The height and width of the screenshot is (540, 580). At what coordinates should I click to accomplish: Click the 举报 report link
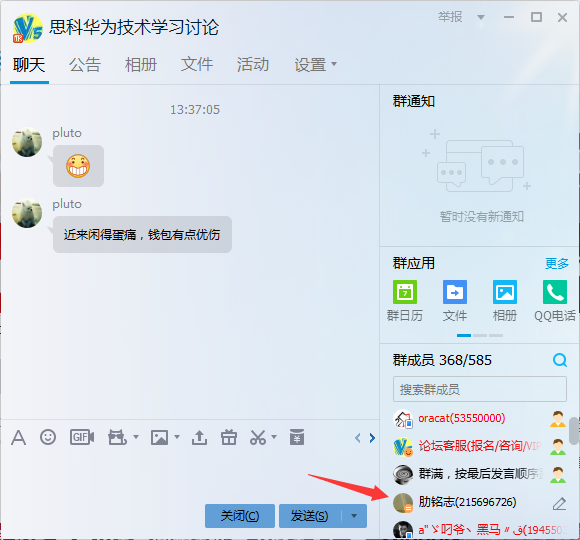click(x=450, y=17)
